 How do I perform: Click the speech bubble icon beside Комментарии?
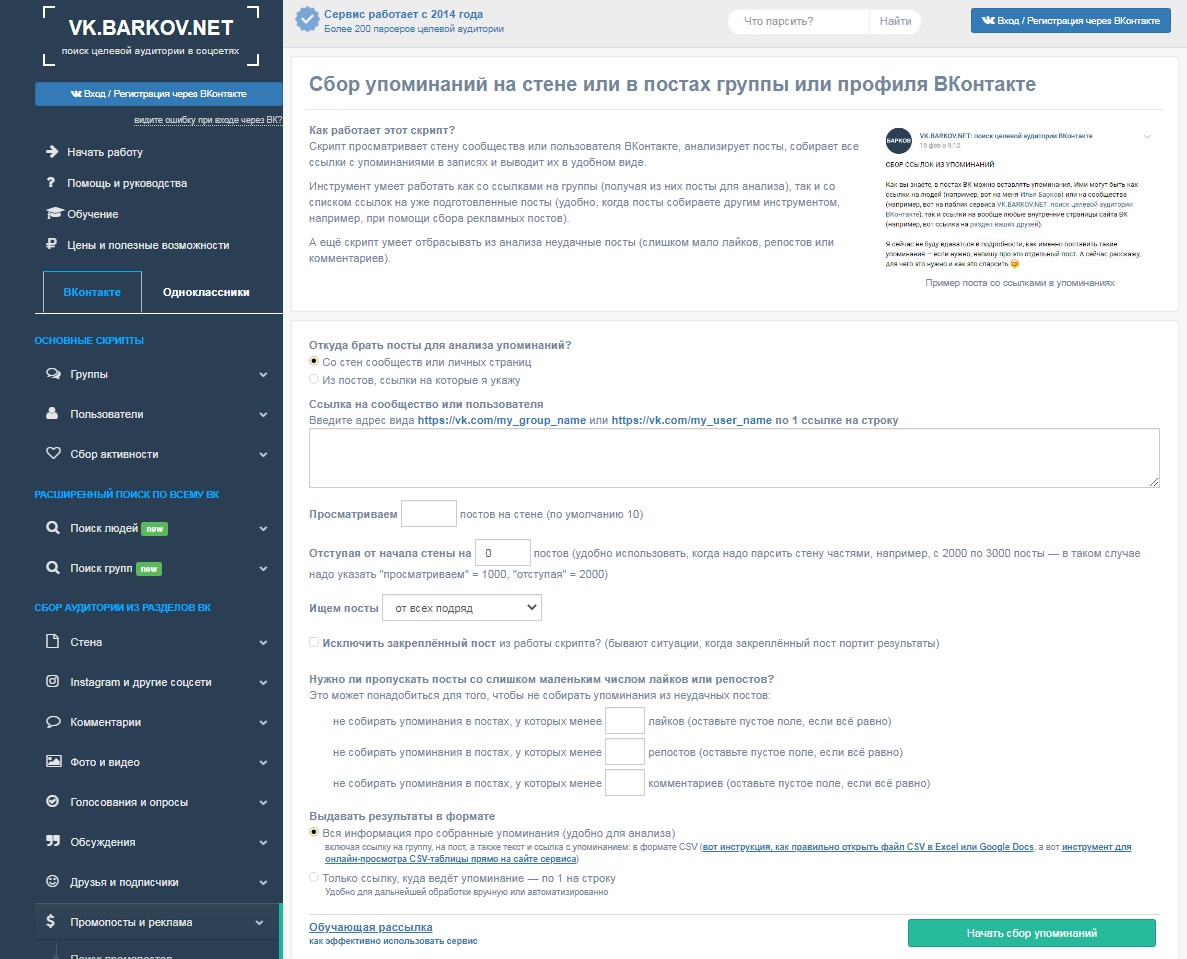point(53,721)
